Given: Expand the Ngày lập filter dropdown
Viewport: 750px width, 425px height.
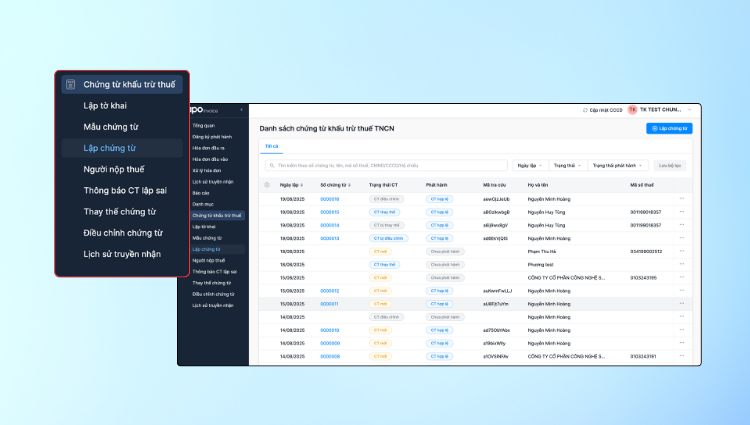Looking at the screenshot, I should click(529, 165).
